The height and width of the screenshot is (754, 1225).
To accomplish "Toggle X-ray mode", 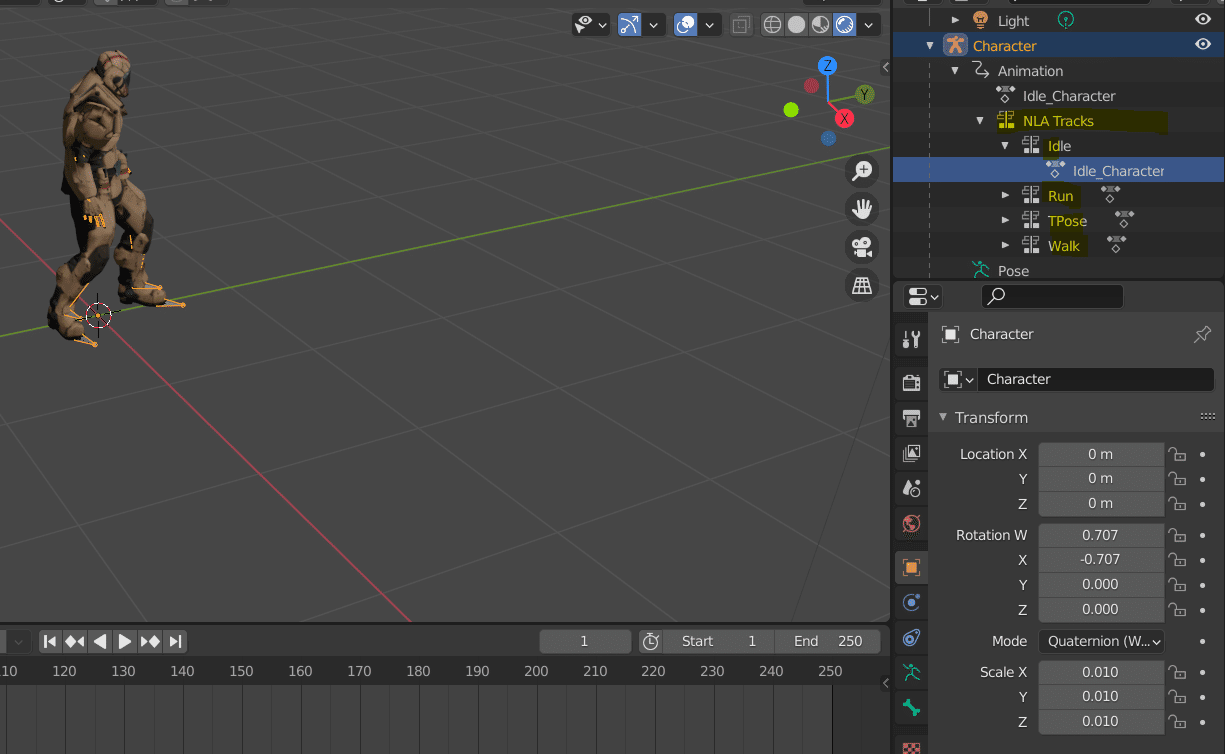I will coord(740,24).
